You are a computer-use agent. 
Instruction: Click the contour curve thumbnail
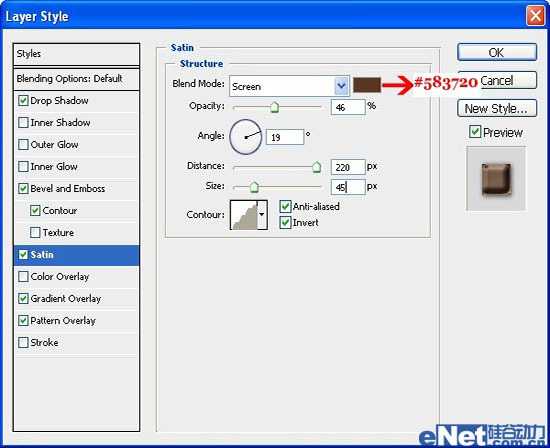[x=244, y=215]
